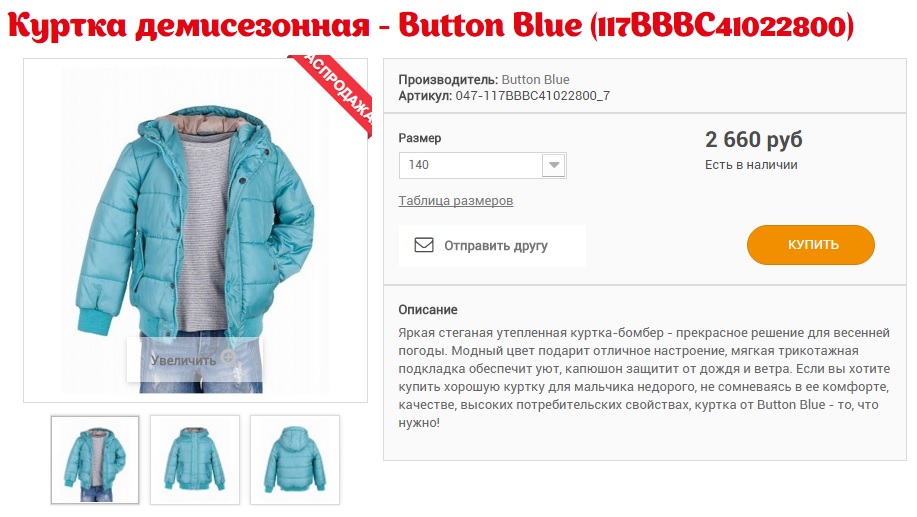The image size is (917, 517).
Task: Click the Описание section heading
Action: coord(428,309)
